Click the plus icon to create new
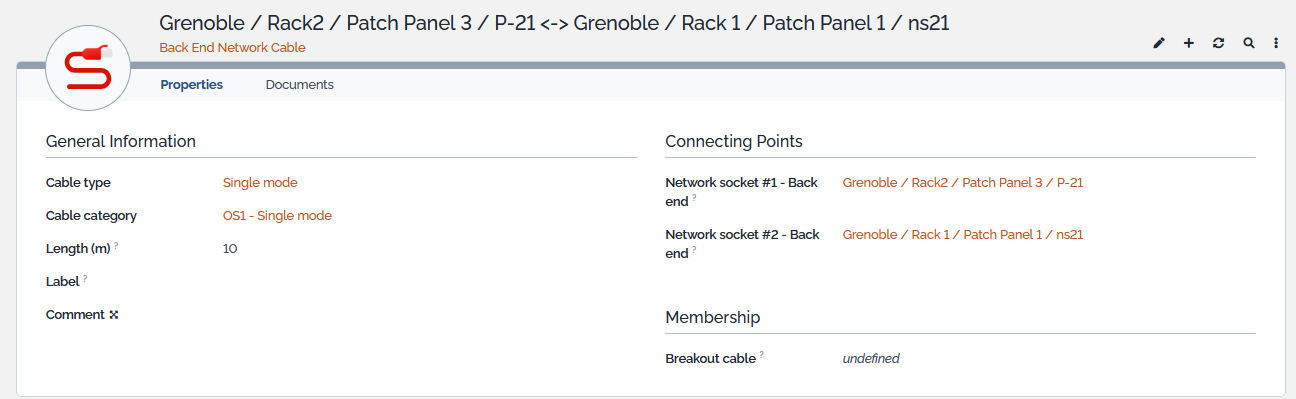This screenshot has height=399, width=1296. coord(1189,43)
